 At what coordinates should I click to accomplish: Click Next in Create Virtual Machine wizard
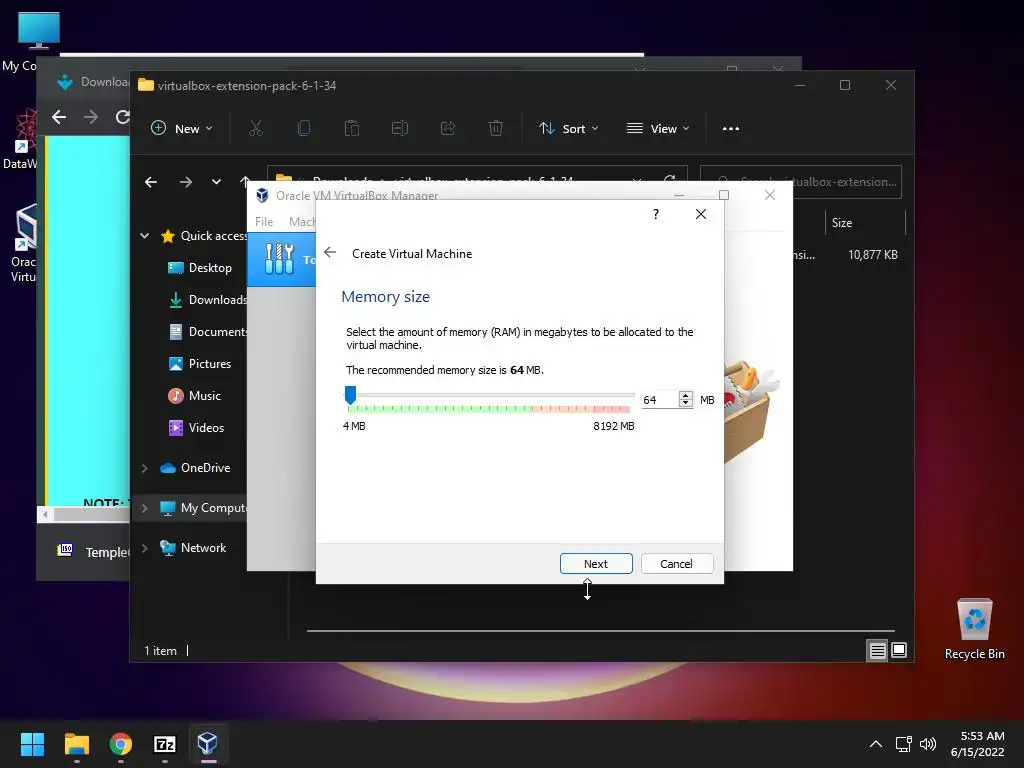click(x=596, y=564)
